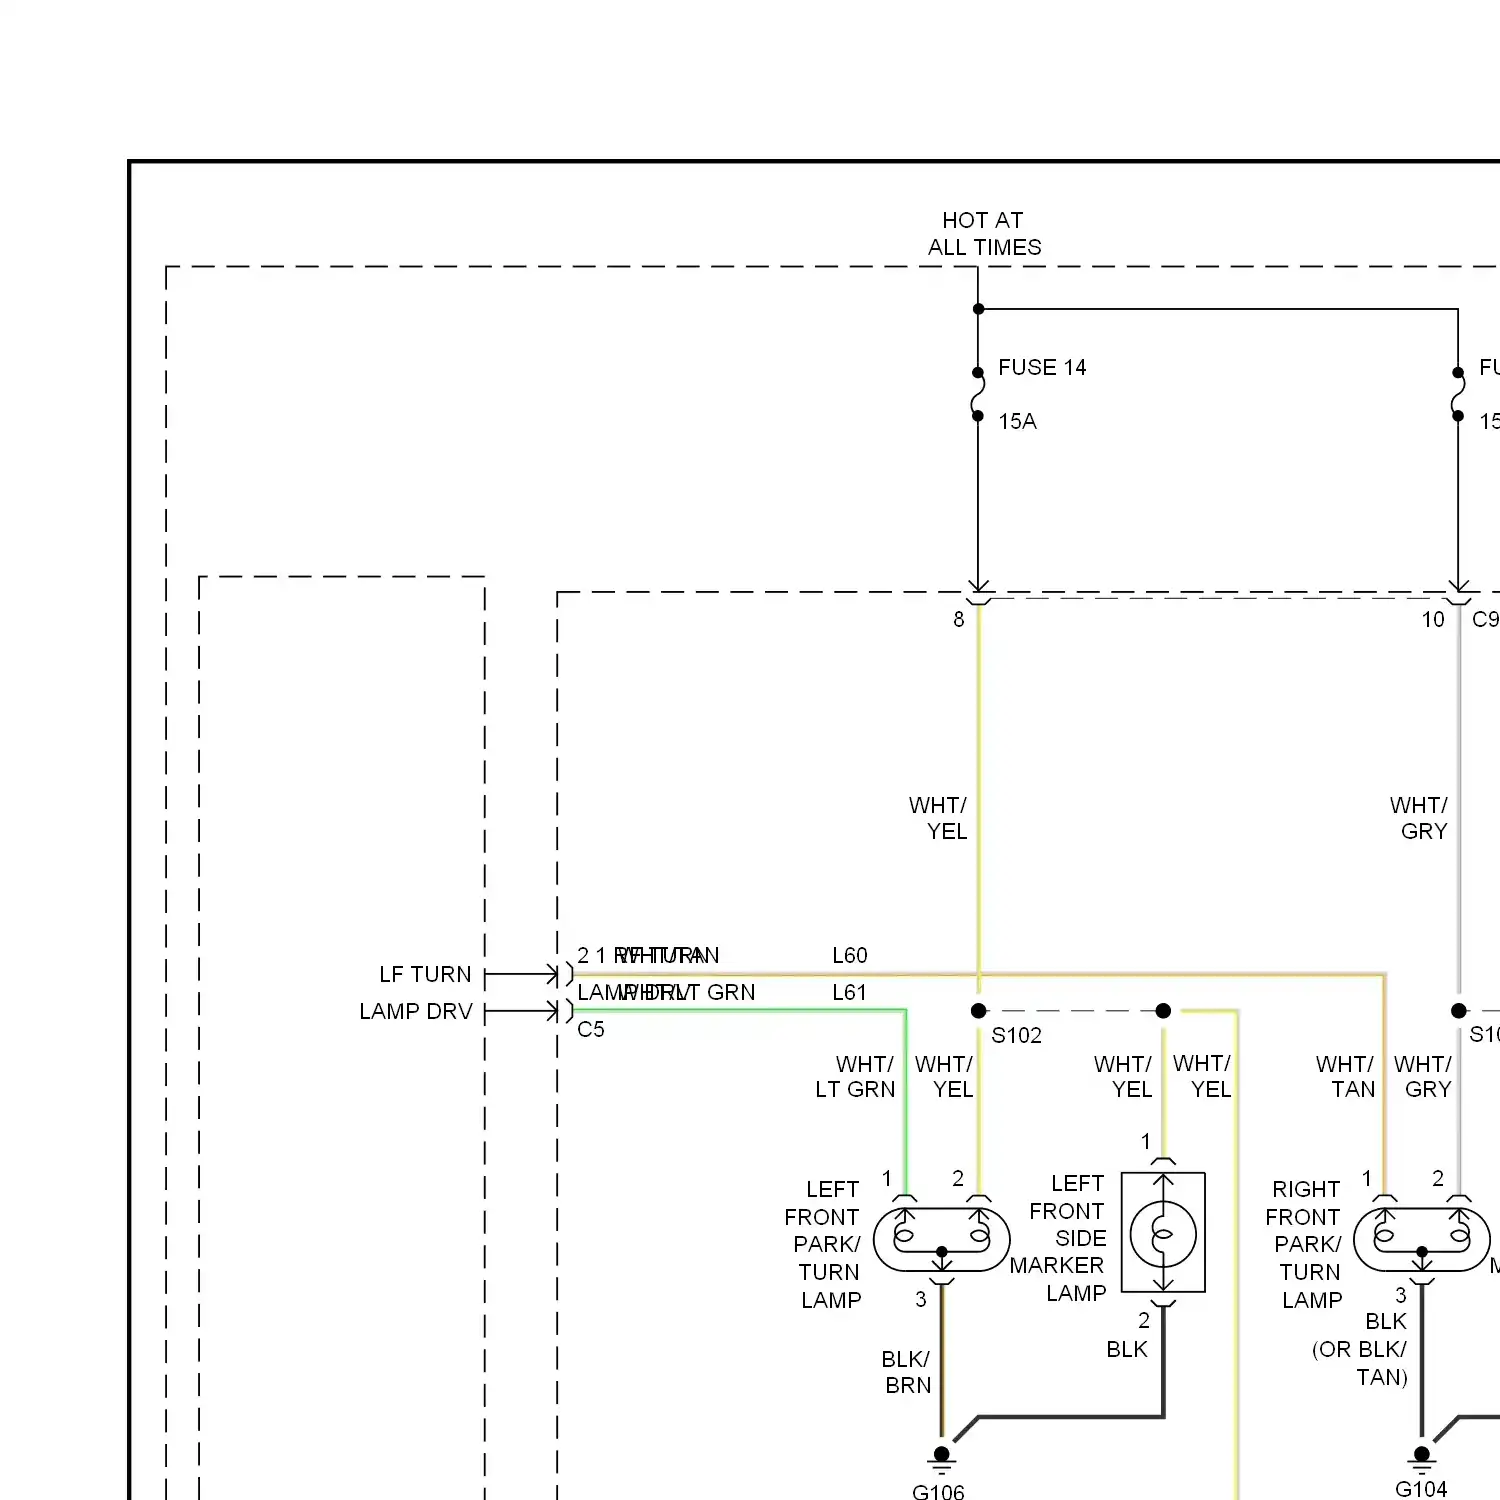Viewport: 1500px width, 1500px height.
Task: Click the junction dot above FUSE 14
Action: point(978,309)
